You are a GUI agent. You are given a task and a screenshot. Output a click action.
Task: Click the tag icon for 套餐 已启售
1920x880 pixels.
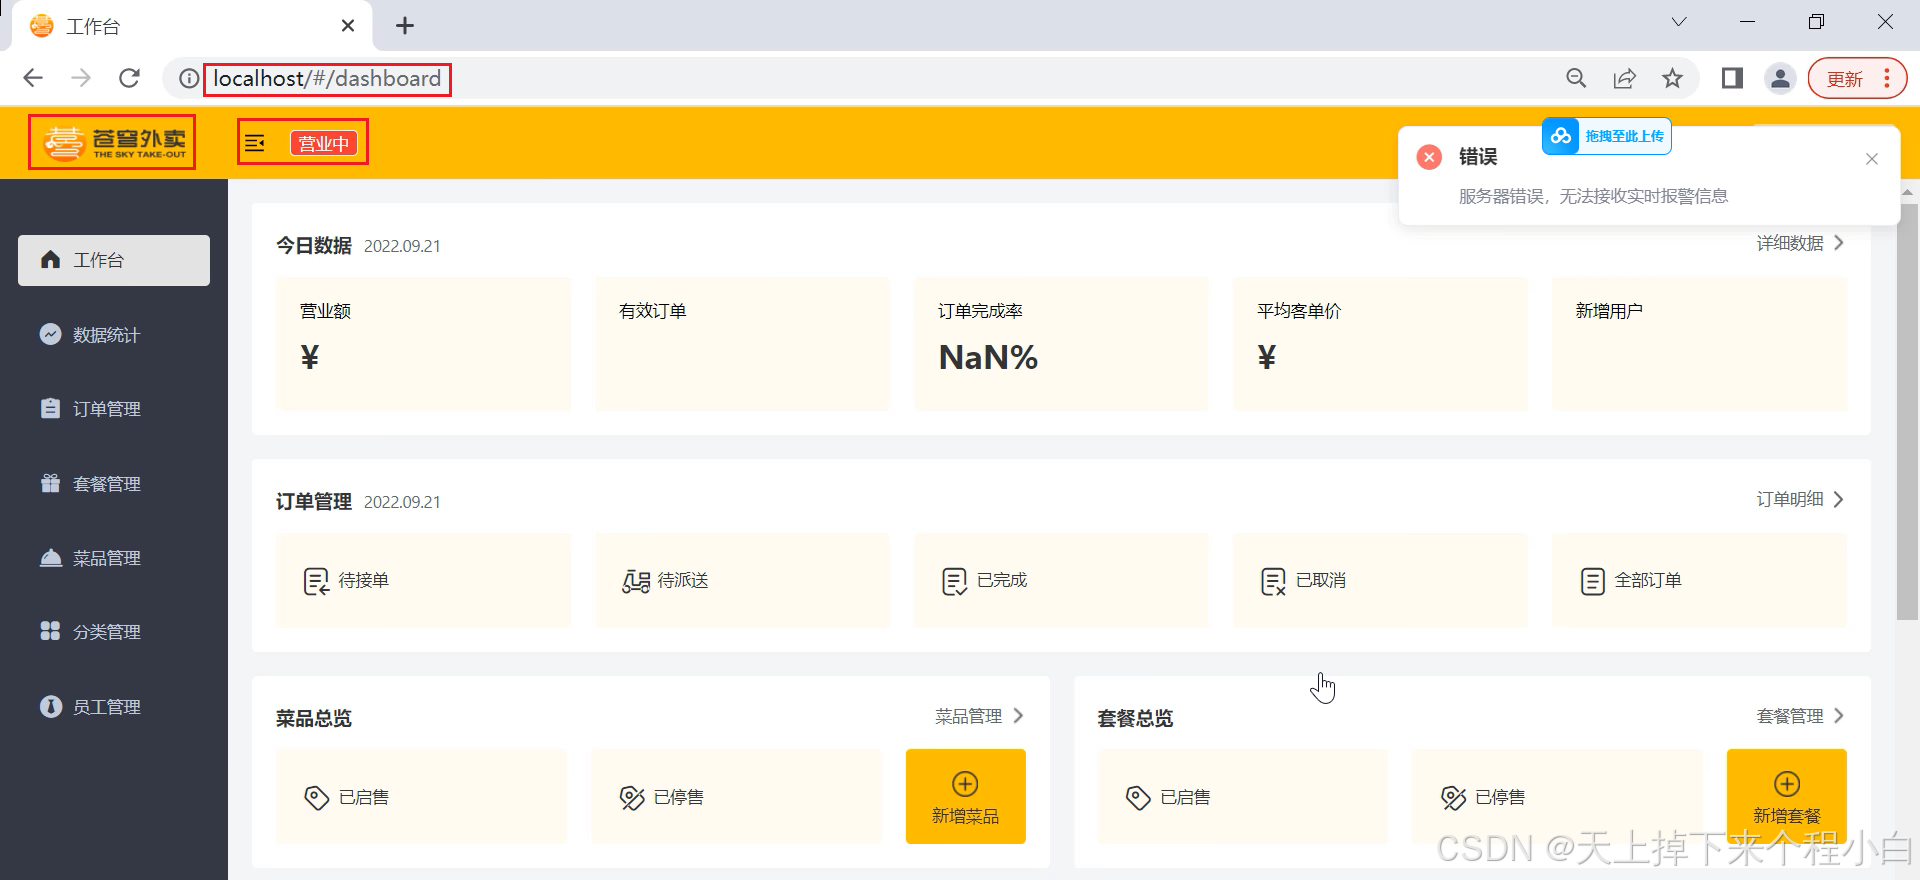tap(1138, 797)
